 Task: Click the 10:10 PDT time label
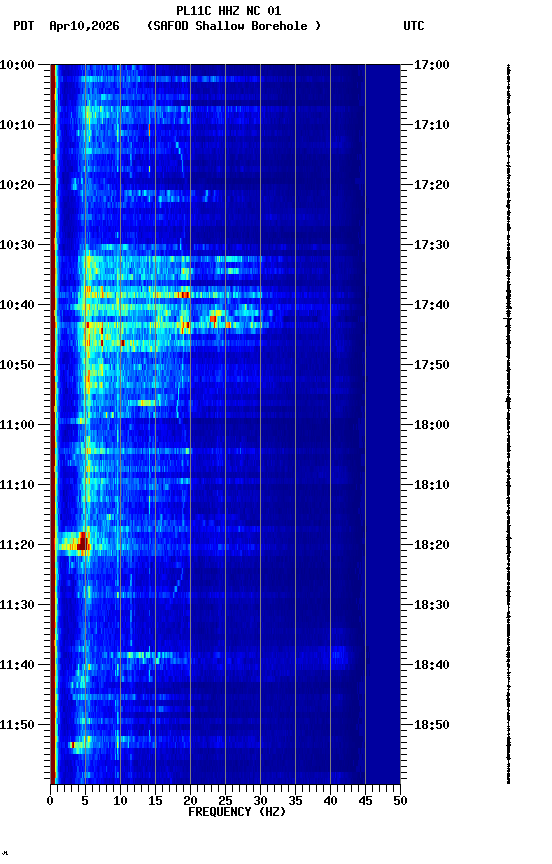(17, 125)
